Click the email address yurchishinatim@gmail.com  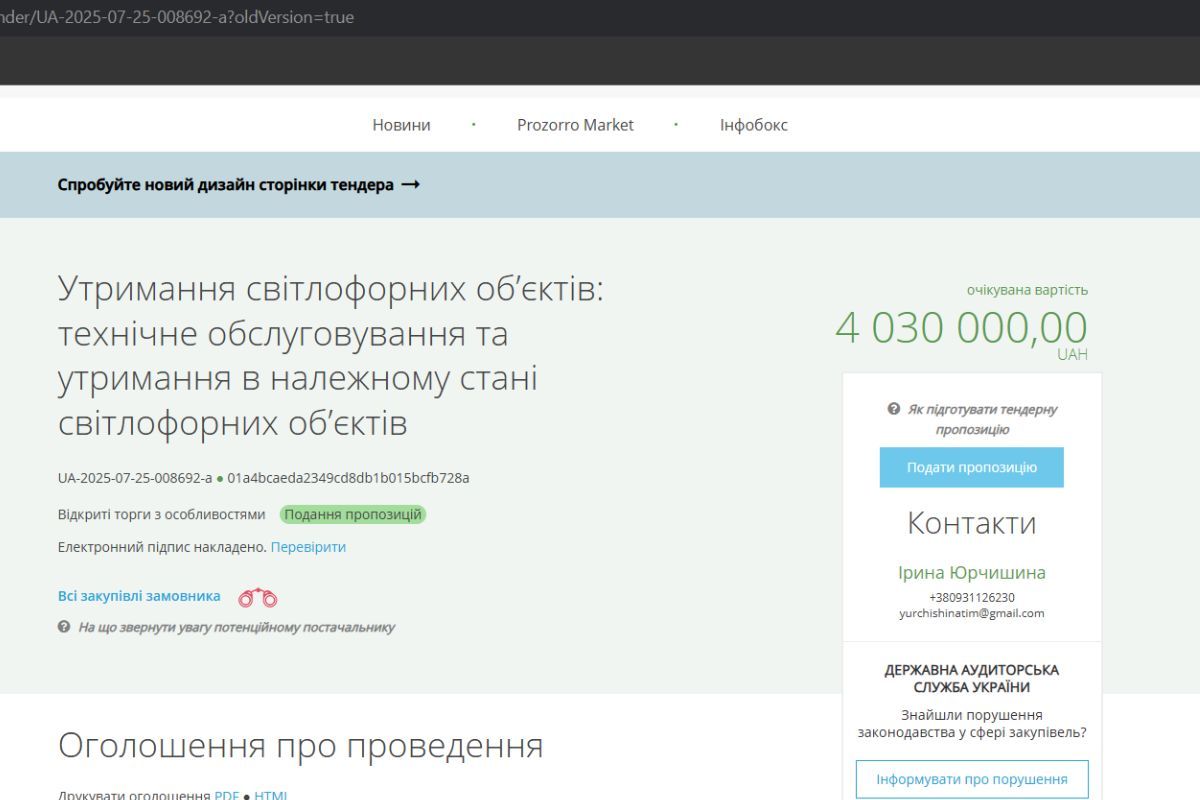click(969, 612)
